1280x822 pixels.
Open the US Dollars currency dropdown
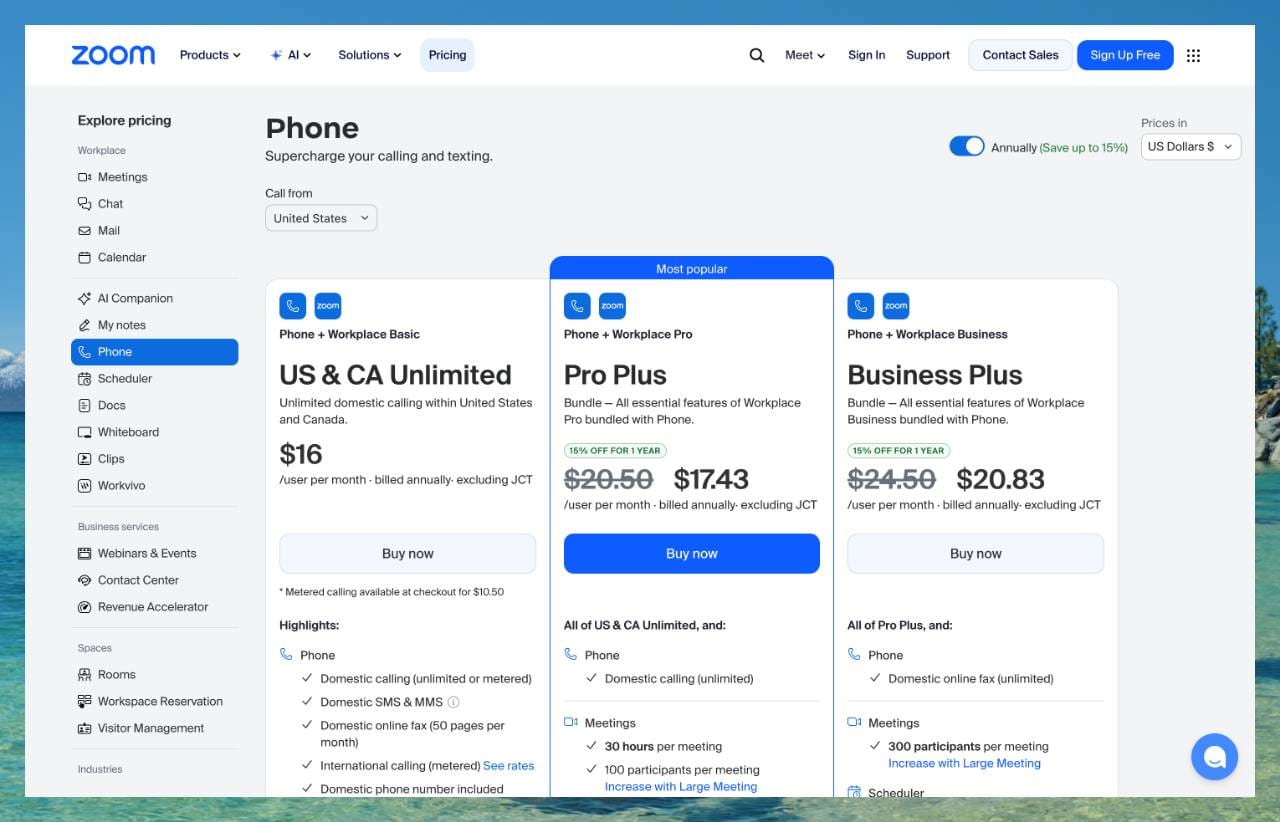(x=1190, y=147)
